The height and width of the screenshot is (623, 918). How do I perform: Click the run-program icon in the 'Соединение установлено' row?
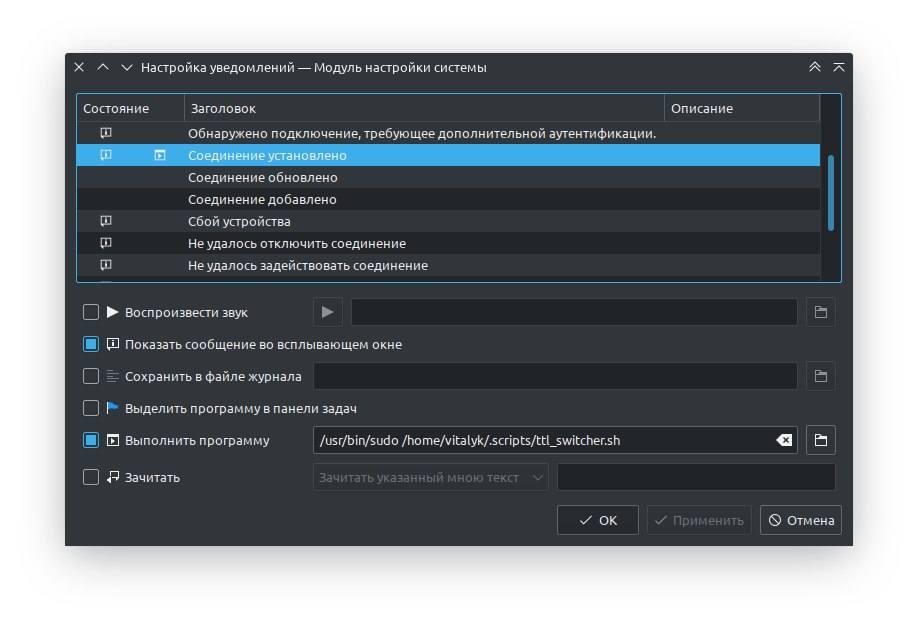point(160,155)
